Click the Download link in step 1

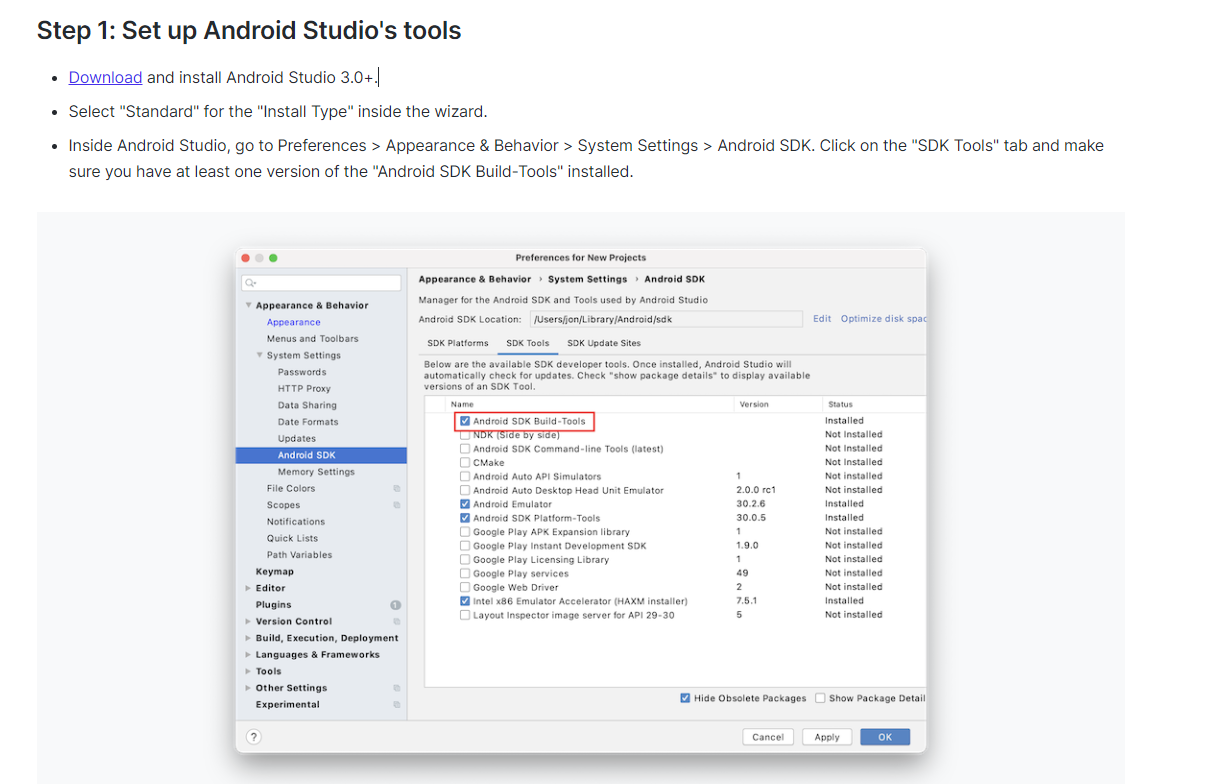(105, 77)
